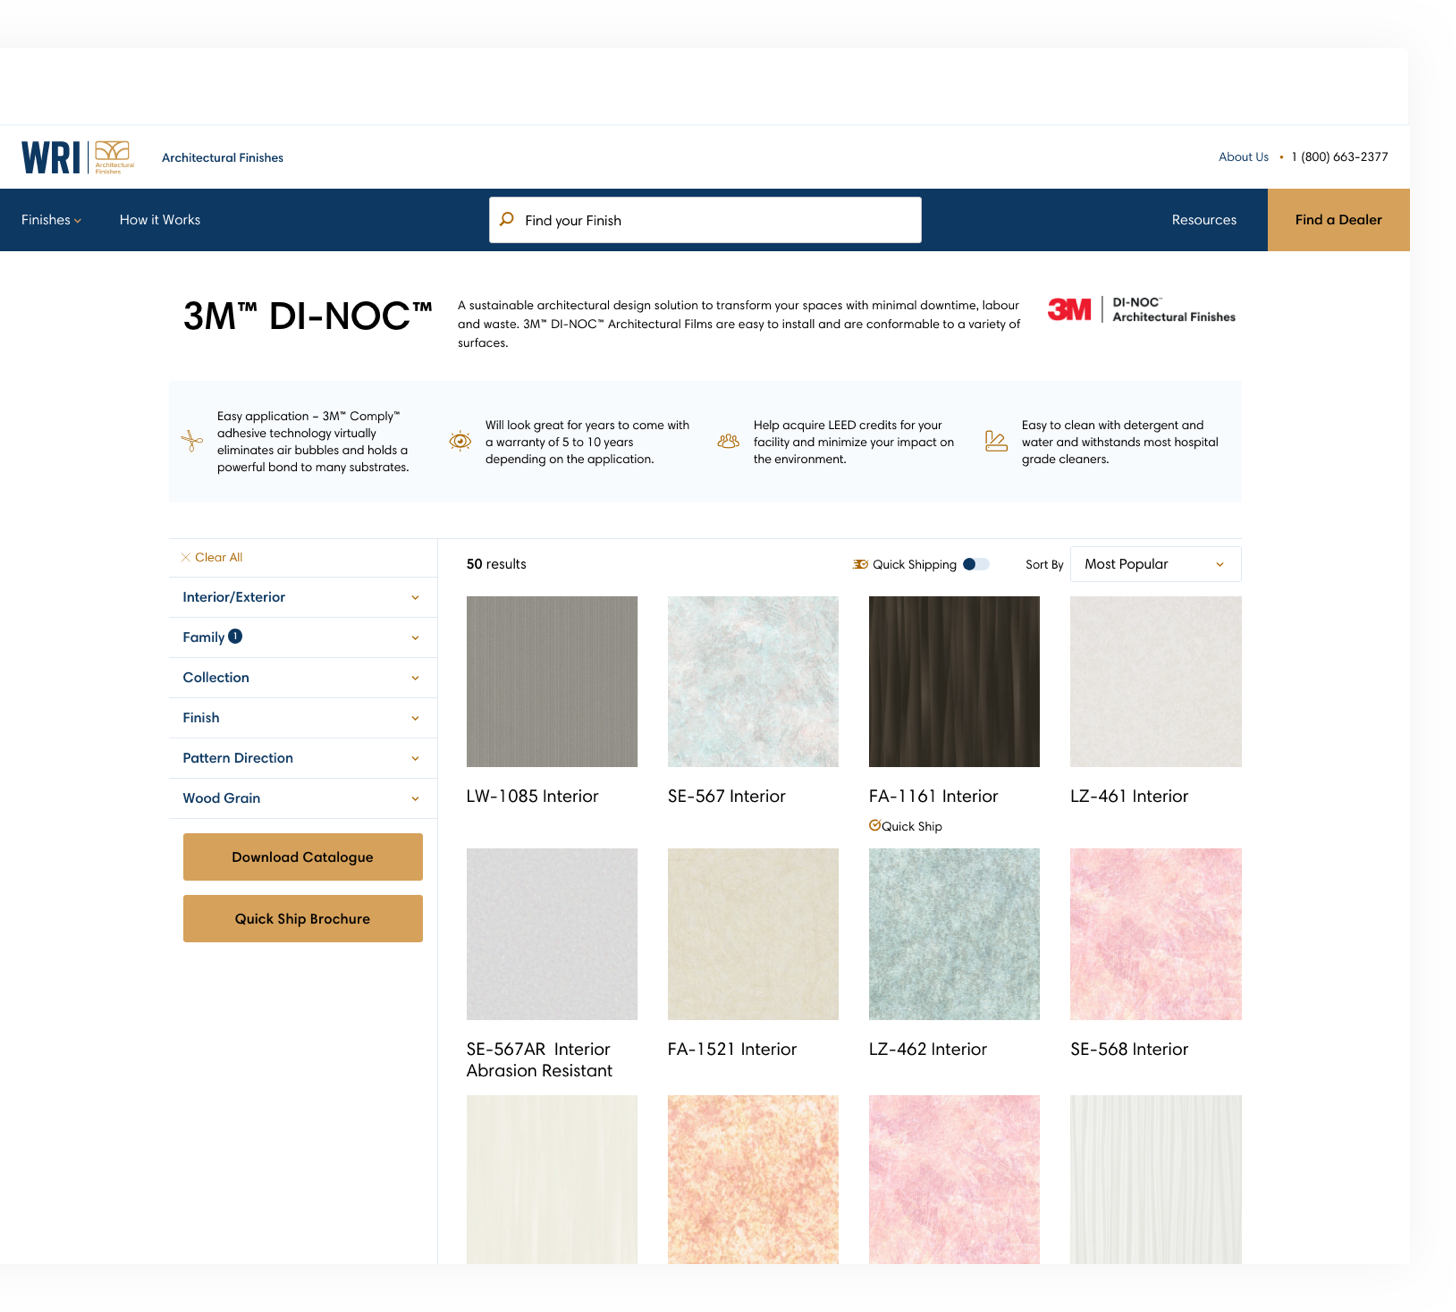The image size is (1456, 1312).
Task: Open the Most Popular sort dropdown
Action: 1155,564
